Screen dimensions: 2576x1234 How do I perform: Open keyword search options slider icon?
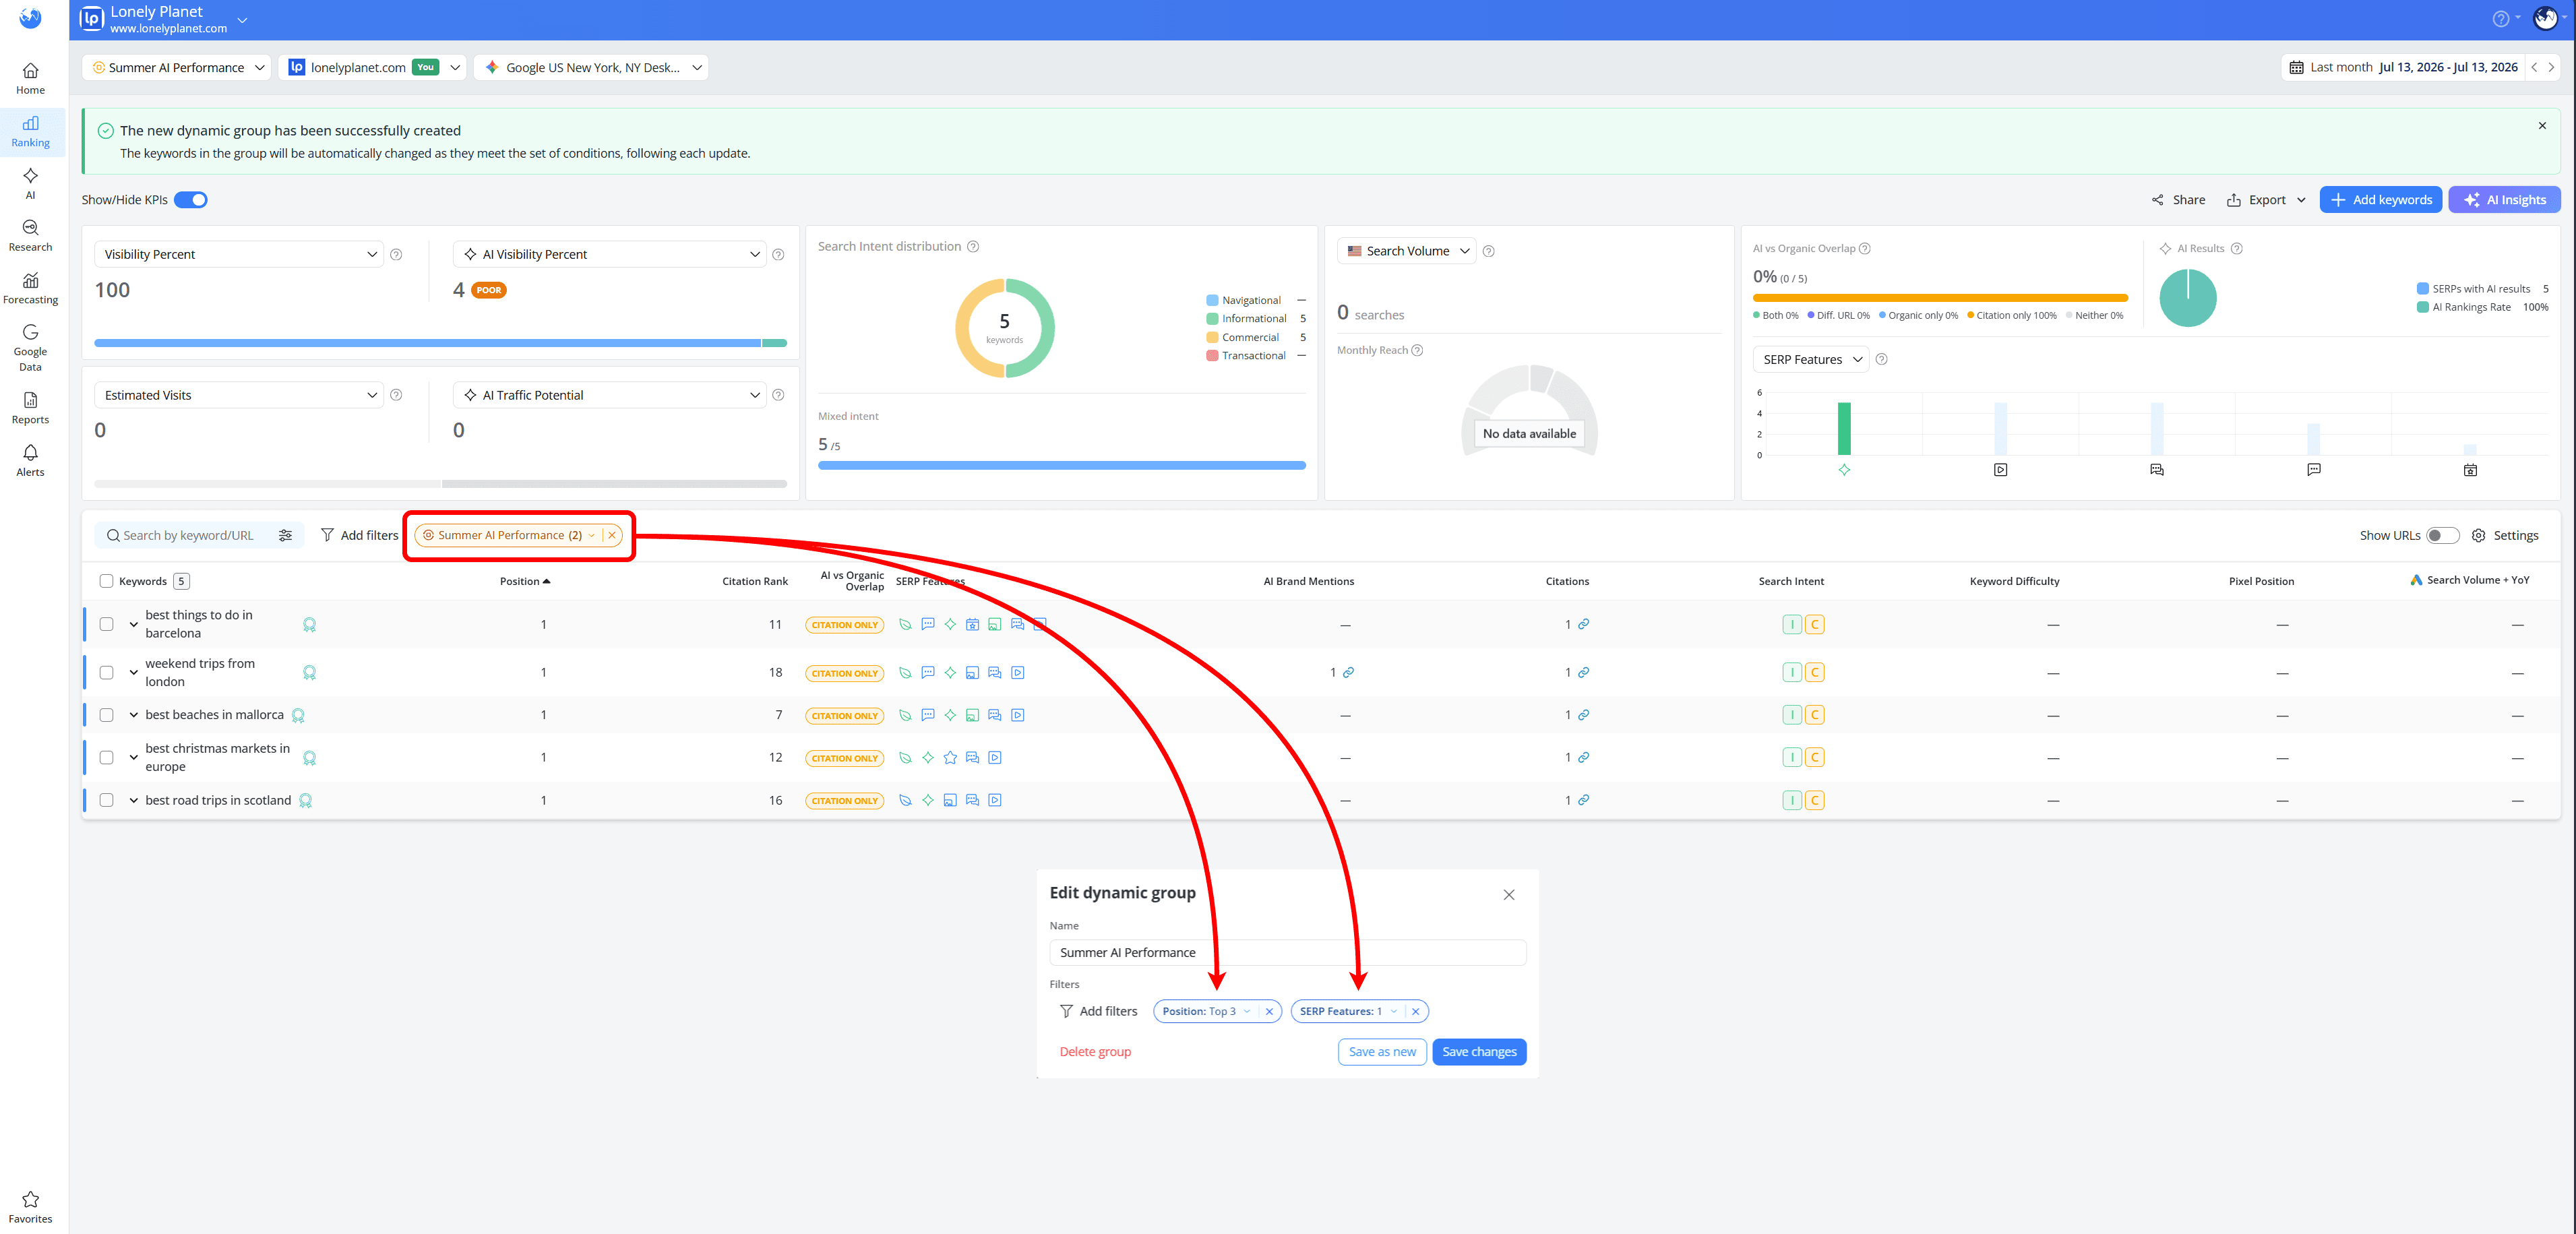coord(285,536)
